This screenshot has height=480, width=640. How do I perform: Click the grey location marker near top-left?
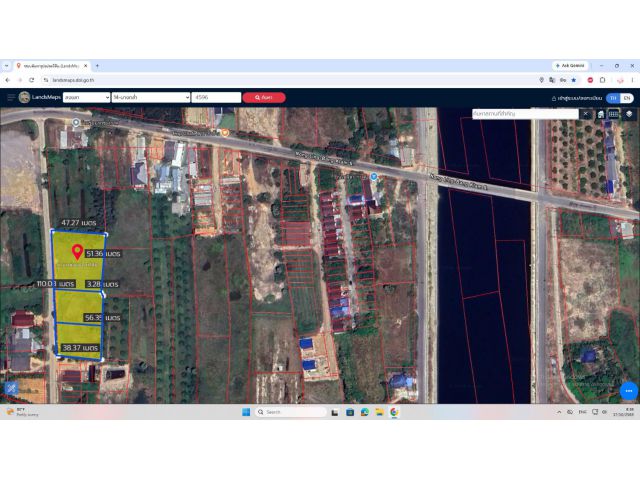pyautogui.click(x=76, y=122)
